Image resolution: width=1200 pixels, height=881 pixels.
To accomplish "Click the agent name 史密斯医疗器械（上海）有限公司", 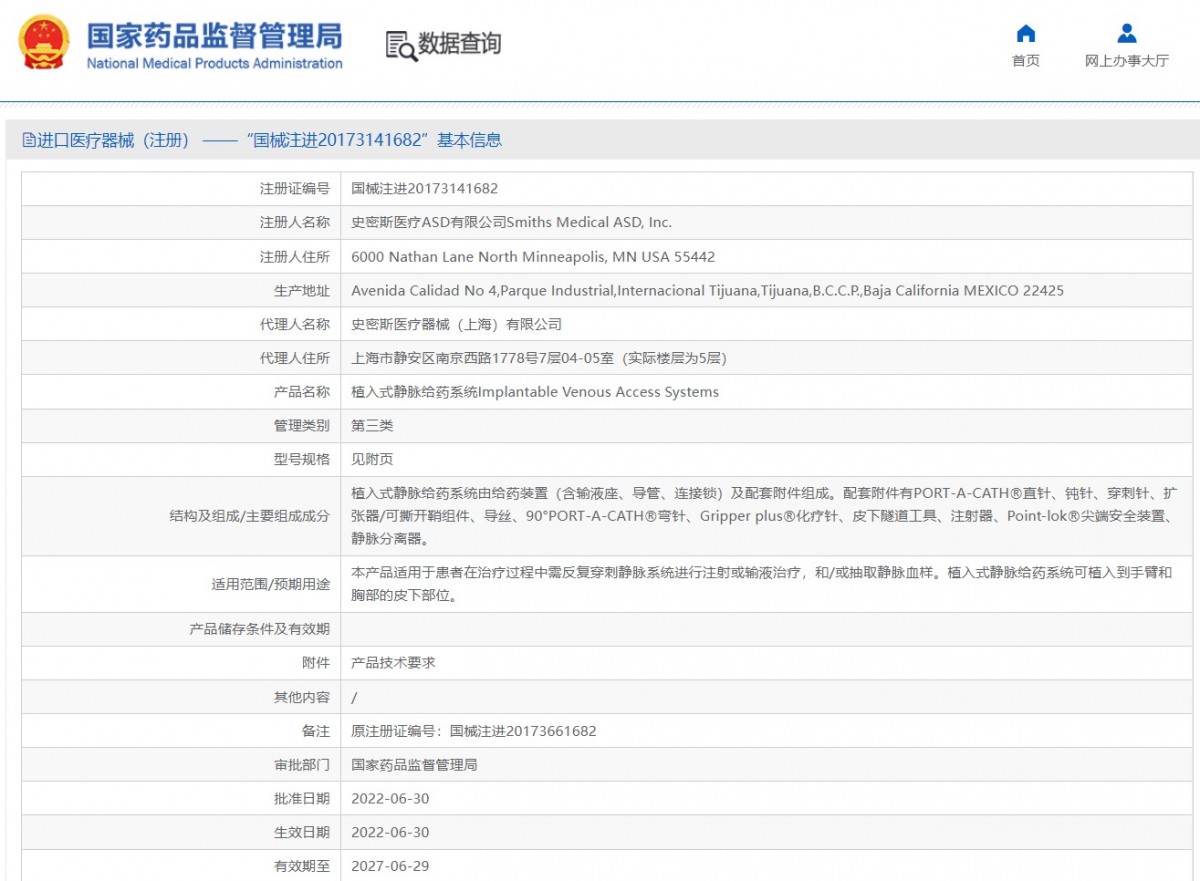I will tap(456, 324).
